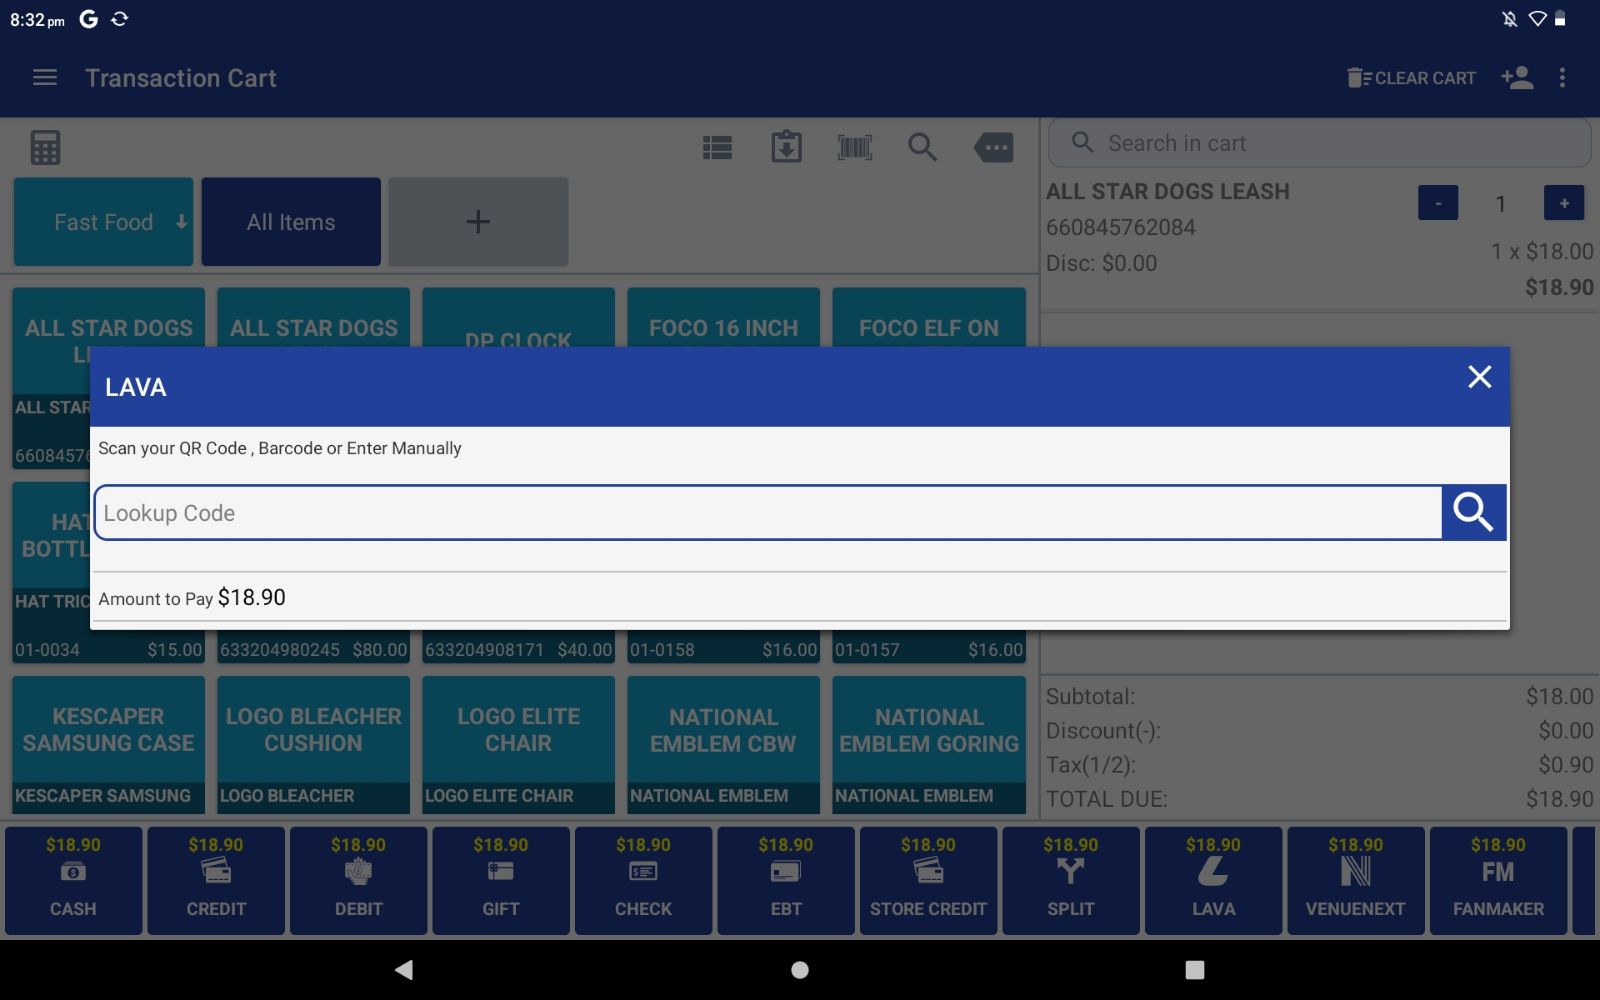Open the hamburger navigation menu
This screenshot has width=1600, height=1000.
pos(45,78)
